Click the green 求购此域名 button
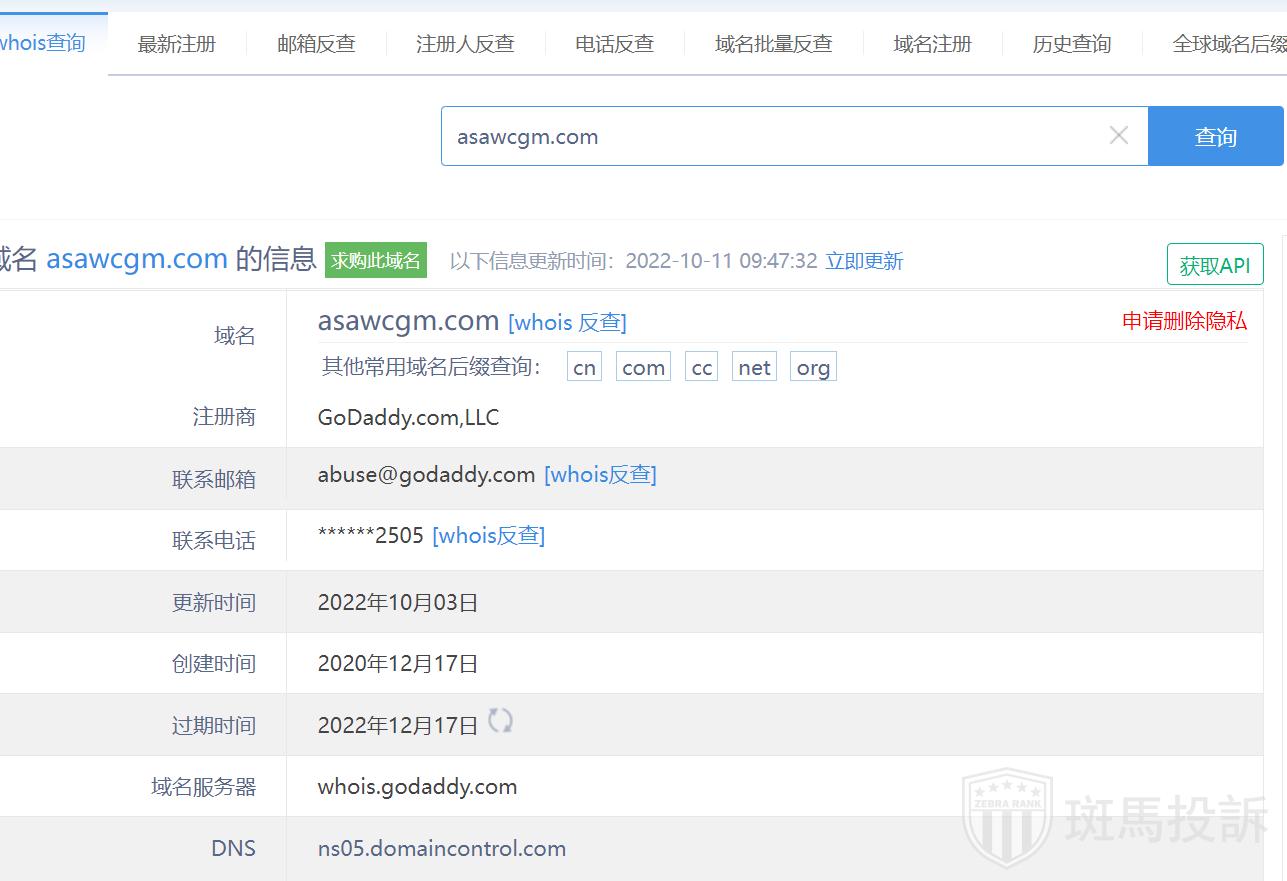 coord(376,260)
